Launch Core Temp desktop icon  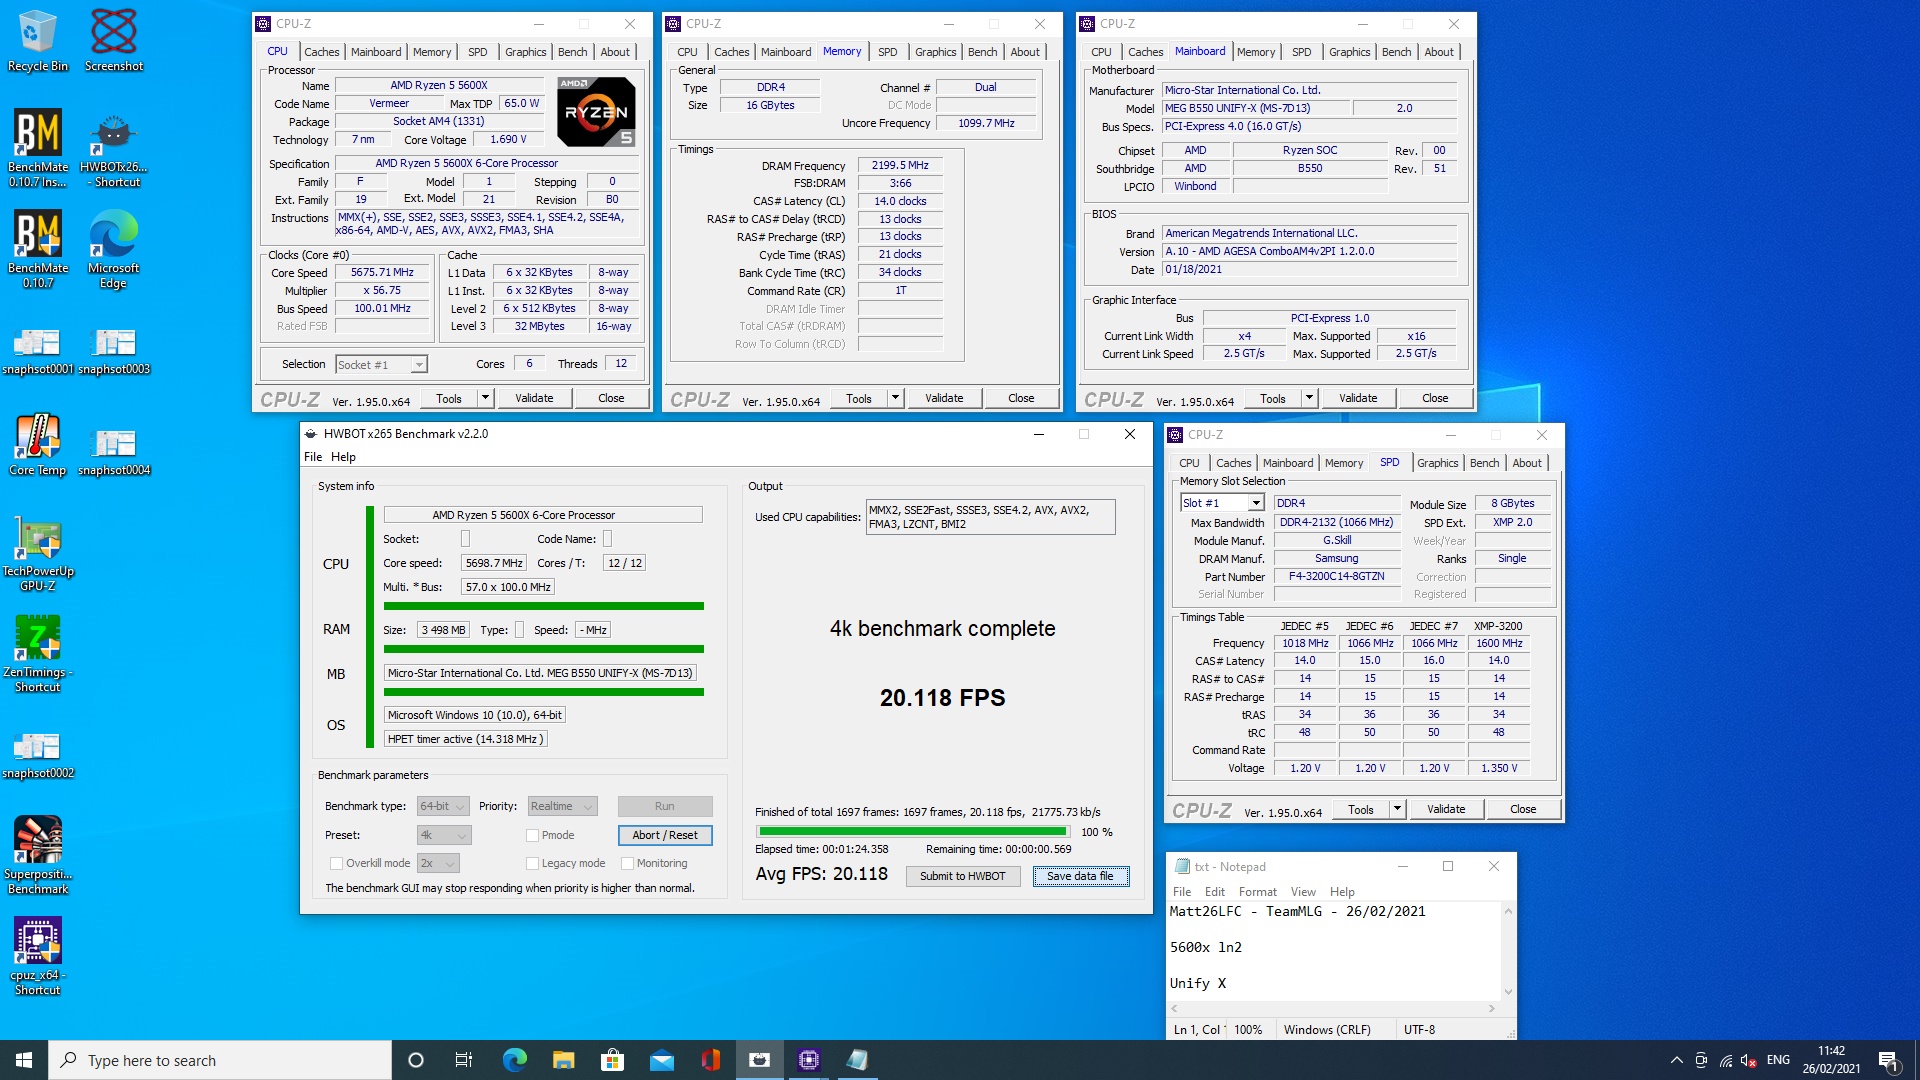[38, 445]
